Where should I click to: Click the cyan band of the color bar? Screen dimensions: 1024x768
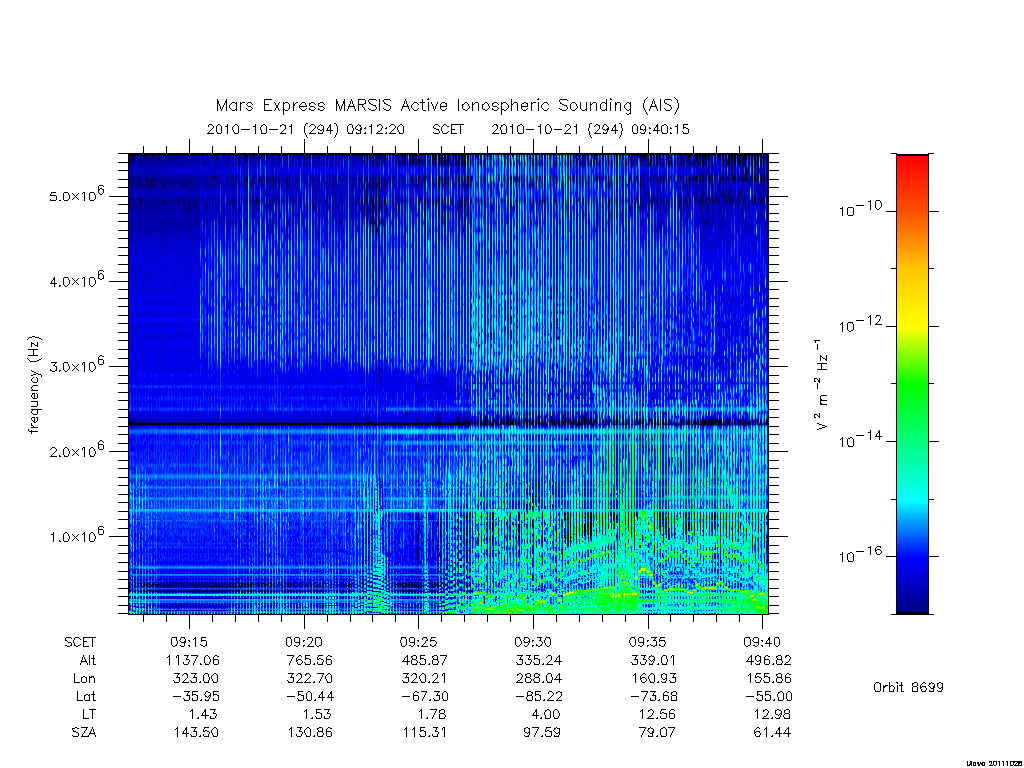(912, 500)
